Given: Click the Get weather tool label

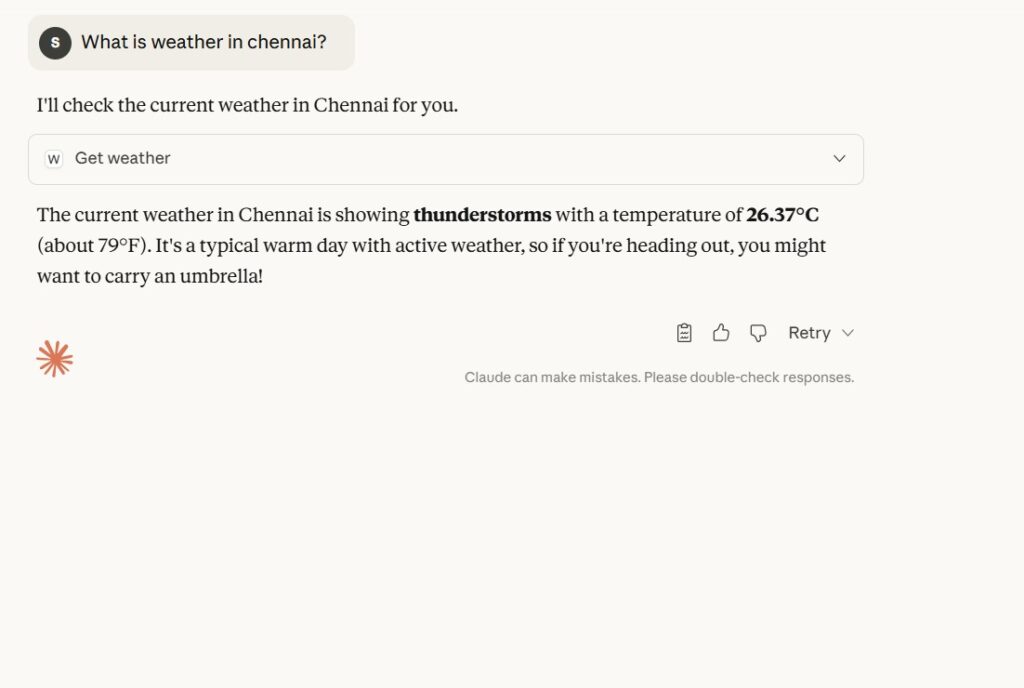Looking at the screenshot, I should [x=122, y=158].
